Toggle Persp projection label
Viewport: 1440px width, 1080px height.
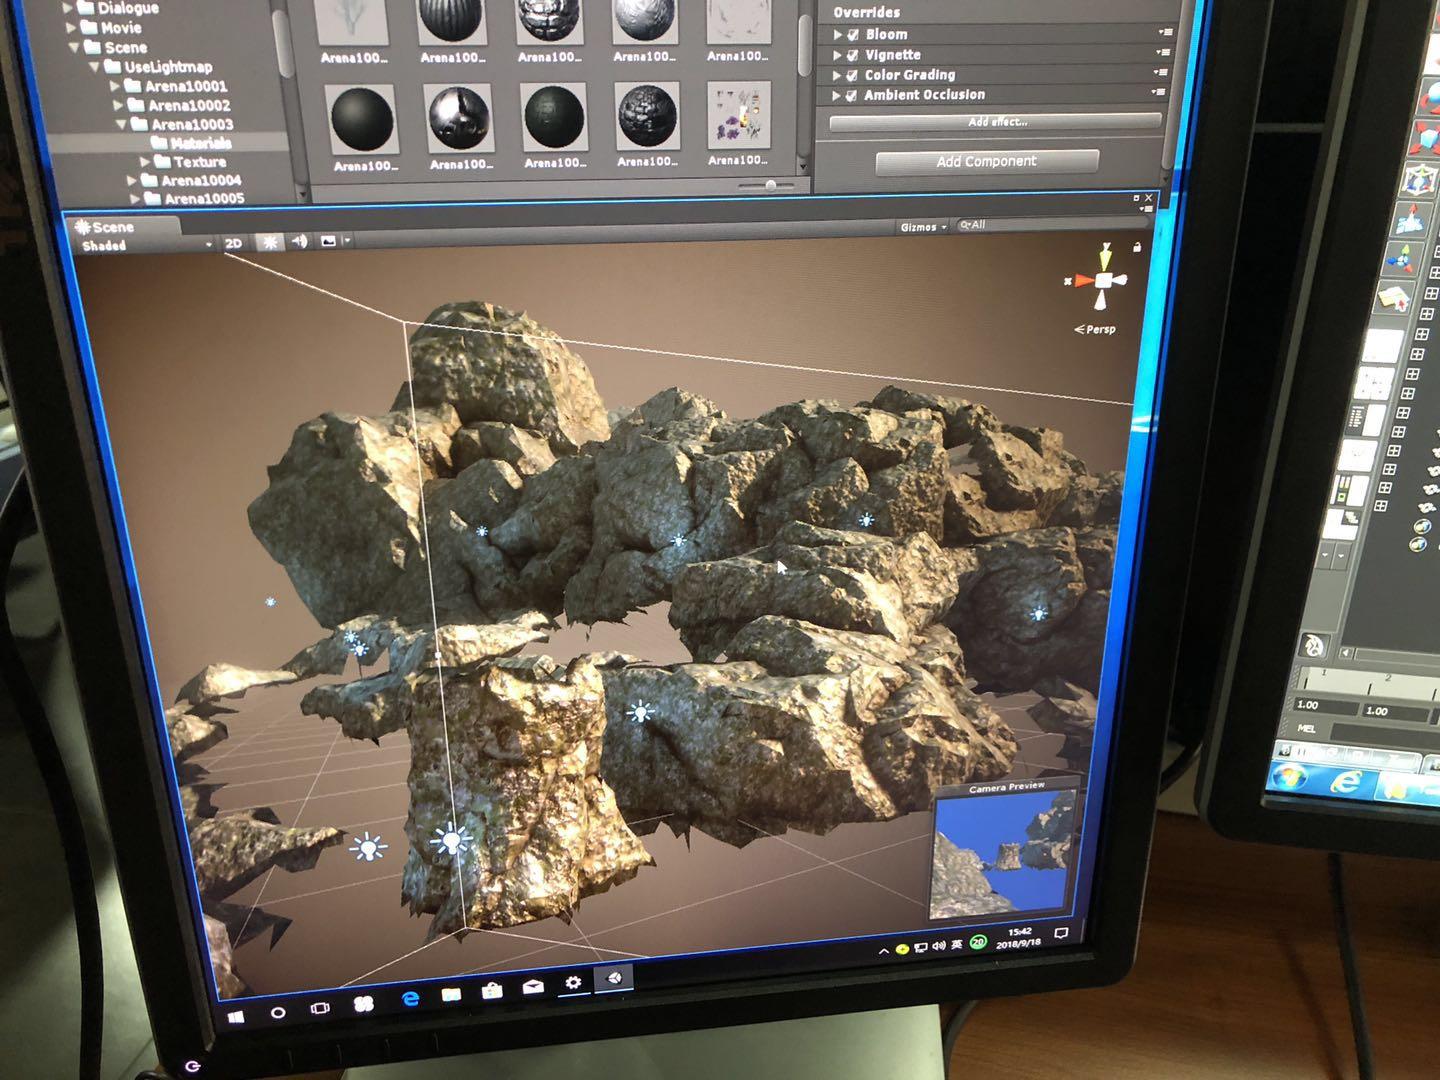point(1095,329)
